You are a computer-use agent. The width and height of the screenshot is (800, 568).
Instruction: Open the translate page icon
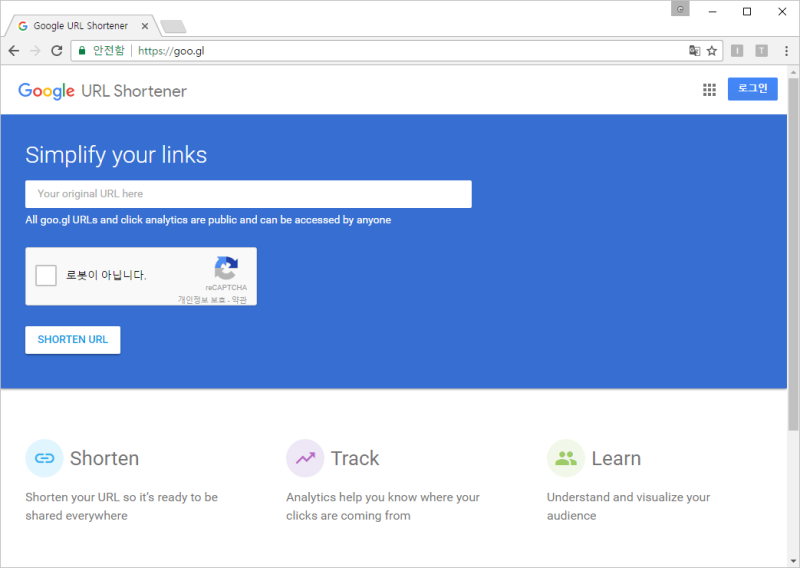[694, 51]
